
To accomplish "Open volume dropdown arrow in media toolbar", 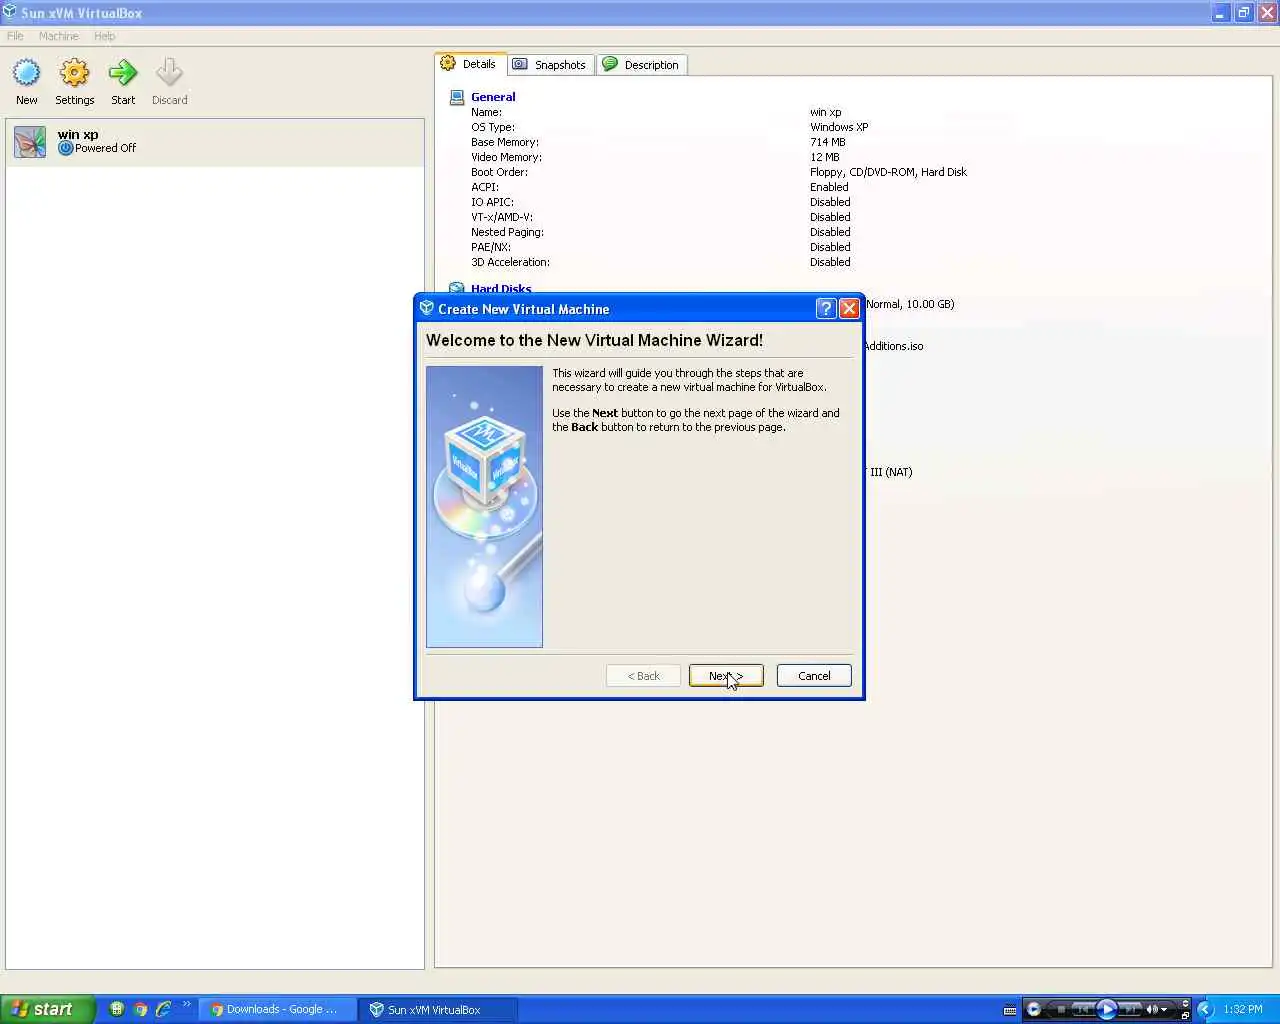I will pyautogui.click(x=1164, y=1010).
